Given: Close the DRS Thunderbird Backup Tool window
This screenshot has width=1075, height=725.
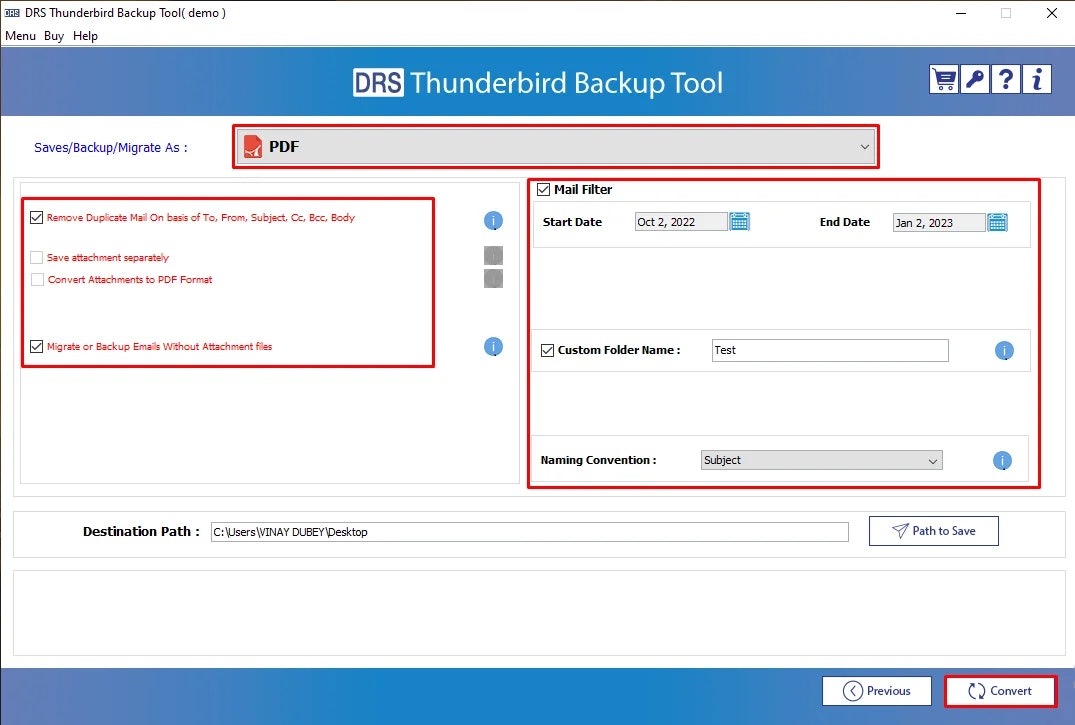Looking at the screenshot, I should pos(1052,13).
